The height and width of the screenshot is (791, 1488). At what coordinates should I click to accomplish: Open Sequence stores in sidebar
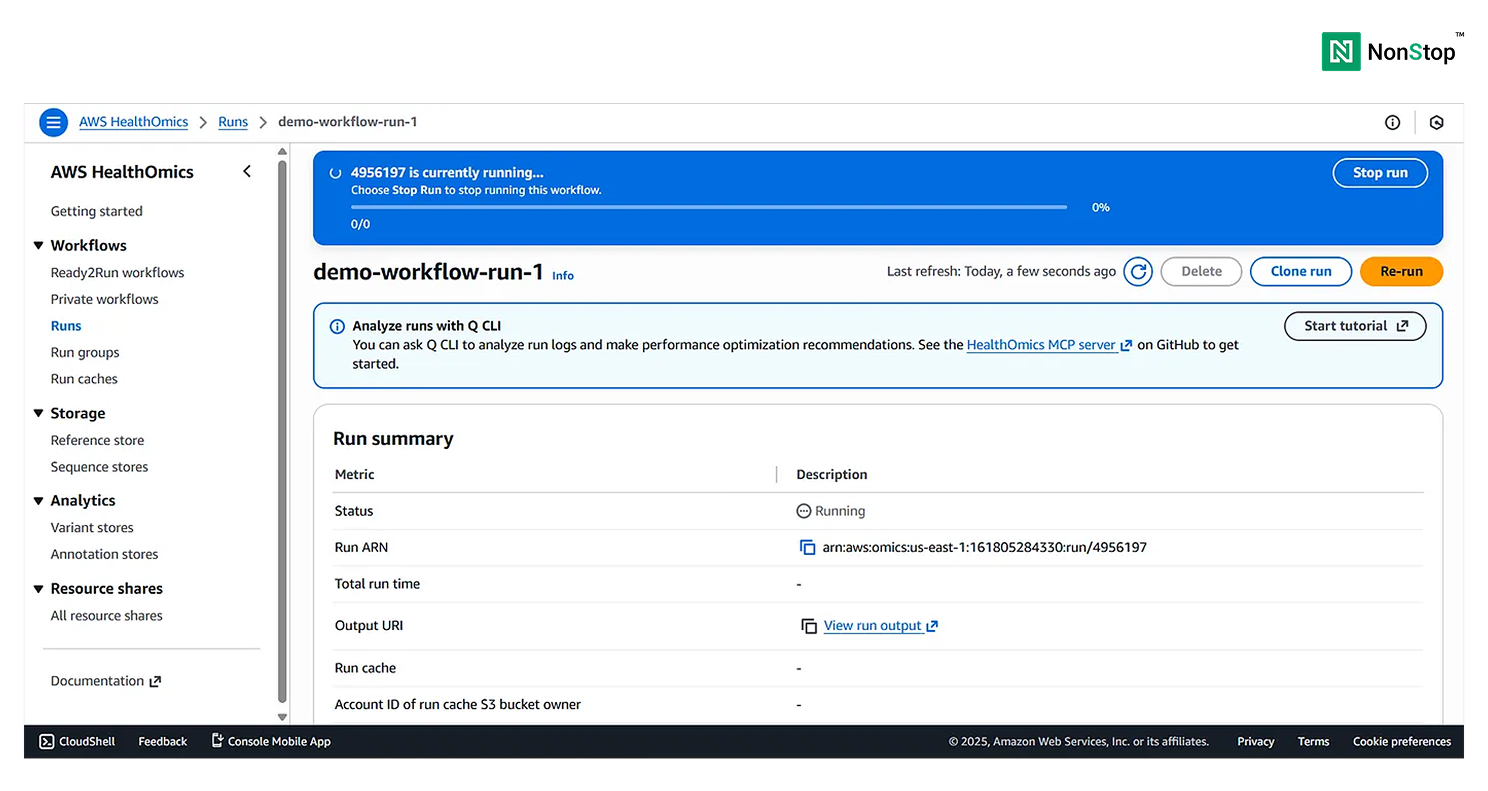tap(100, 467)
